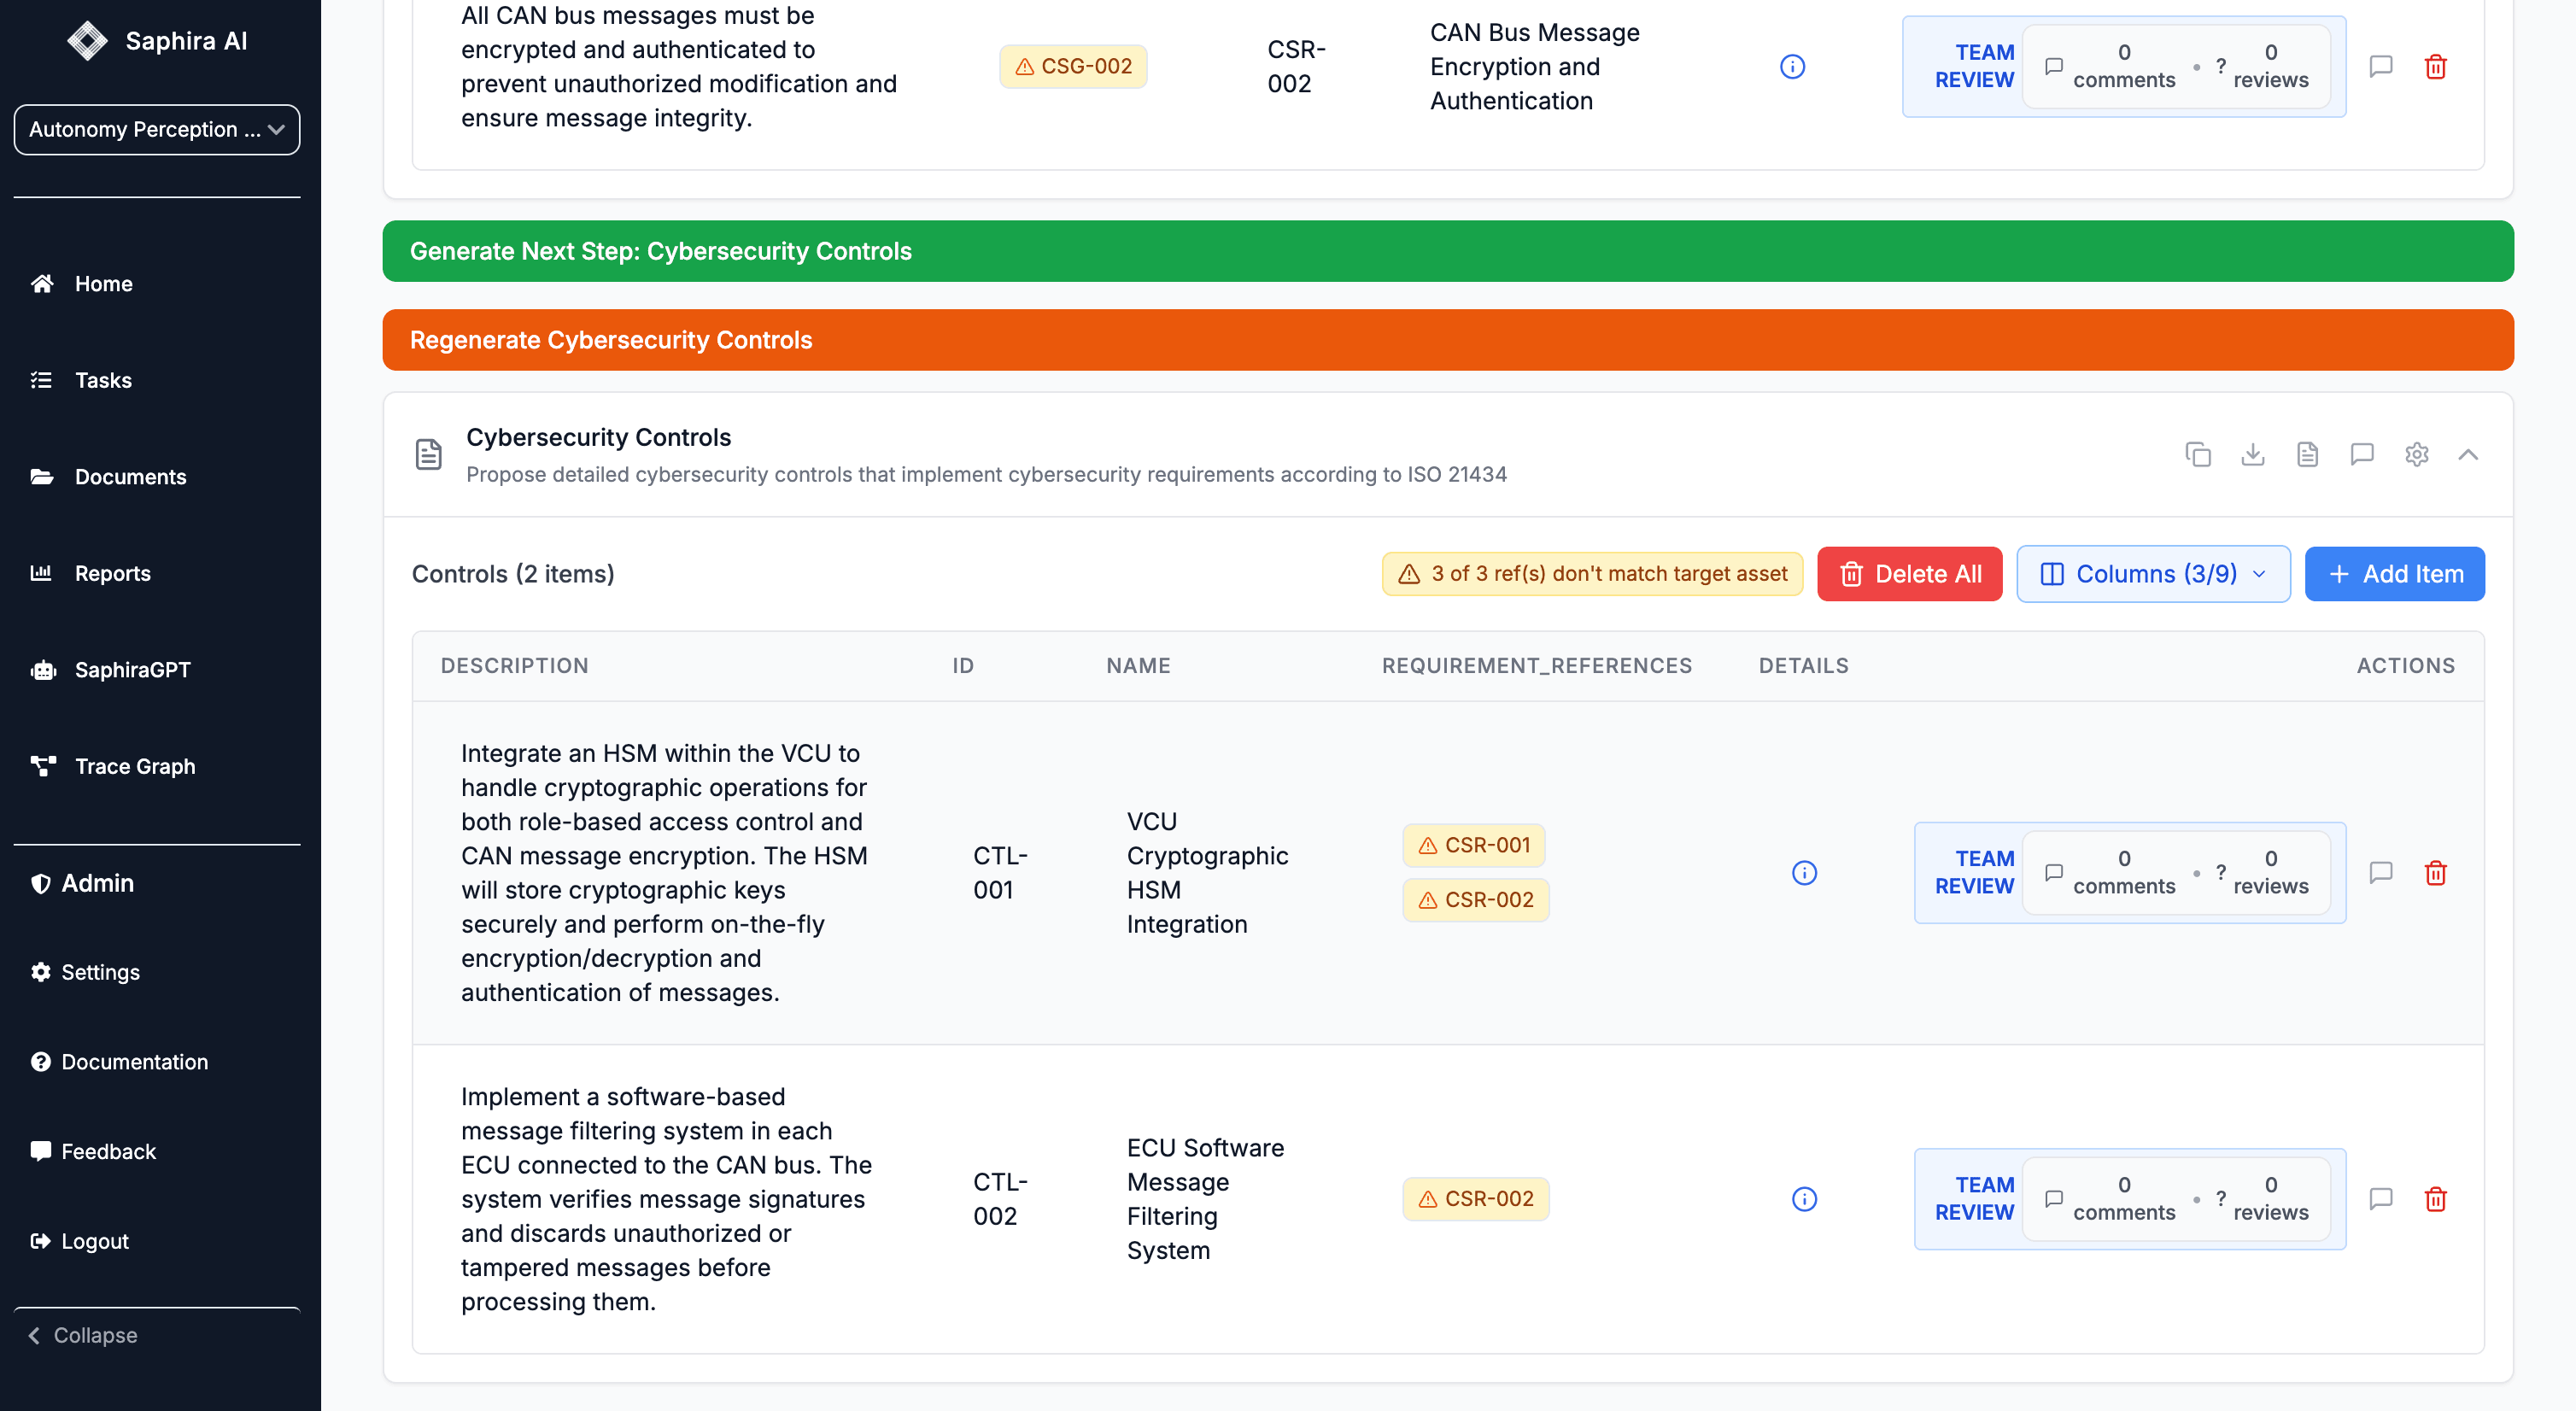The width and height of the screenshot is (2576, 1411).
Task: Open Reports in the sidebar
Action: pyautogui.click(x=112, y=573)
